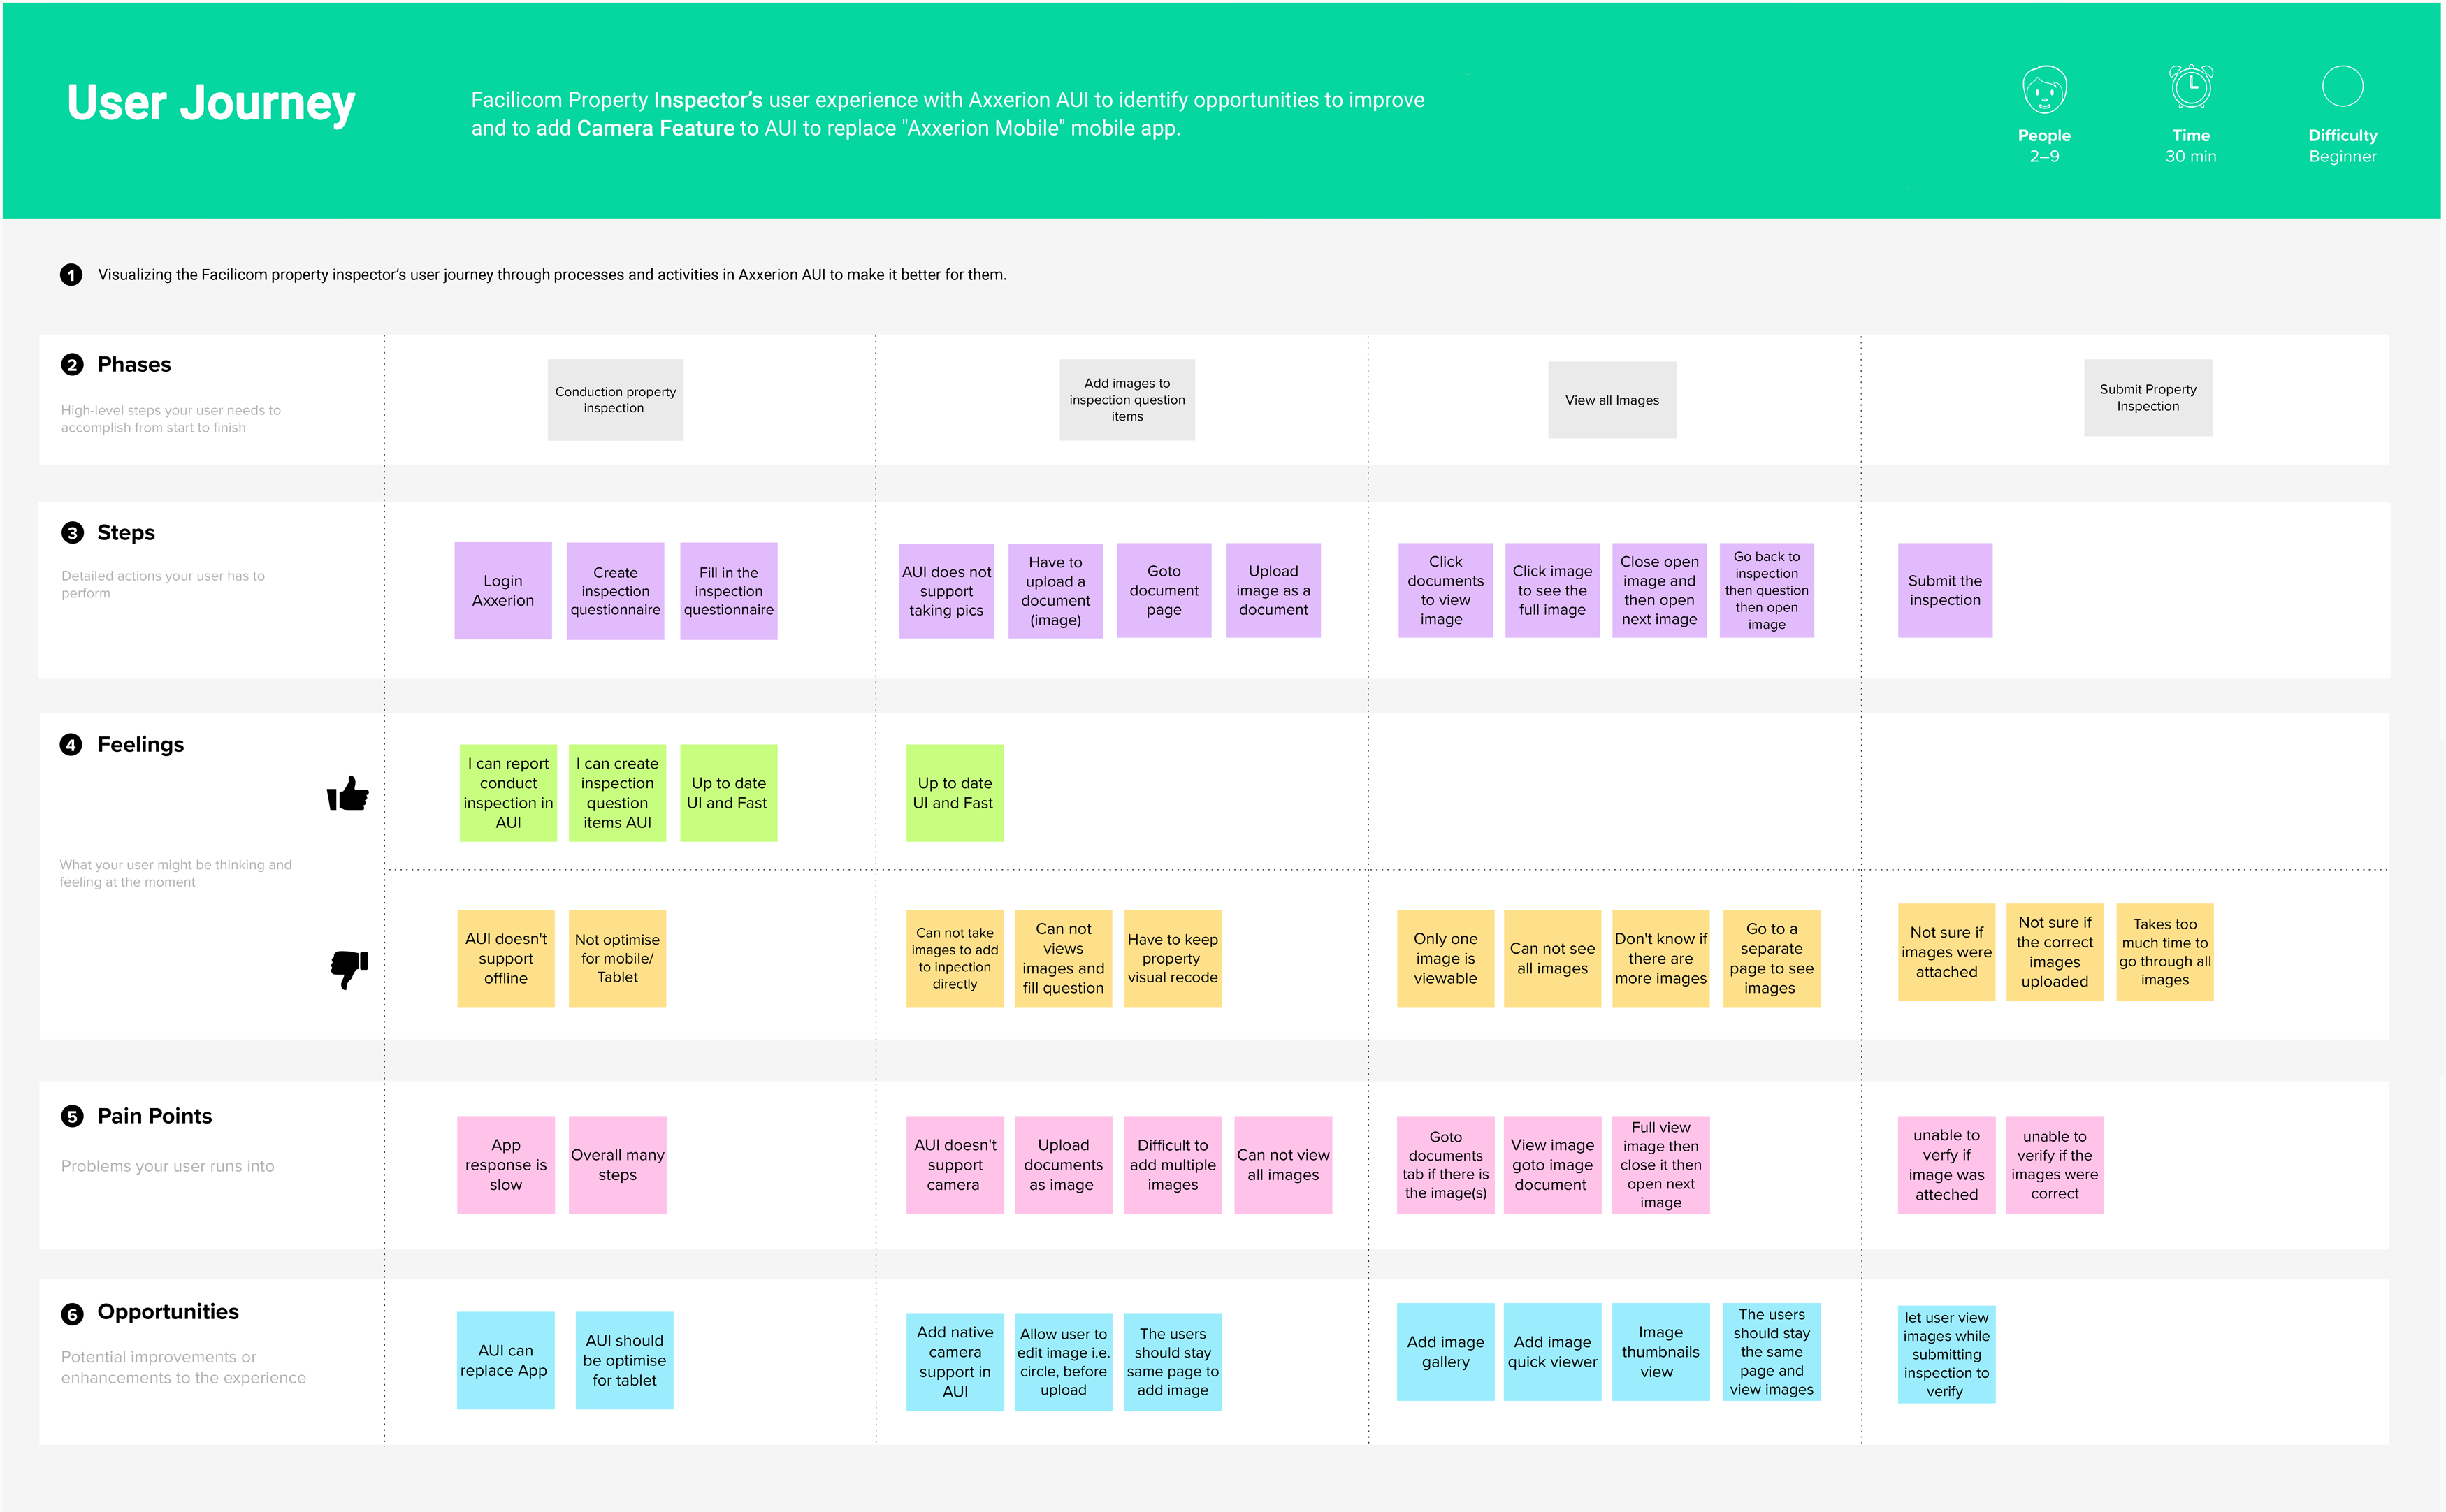Select 'AUI should be optimise for tablet' note
2446x1512 pixels.
coord(624,1360)
